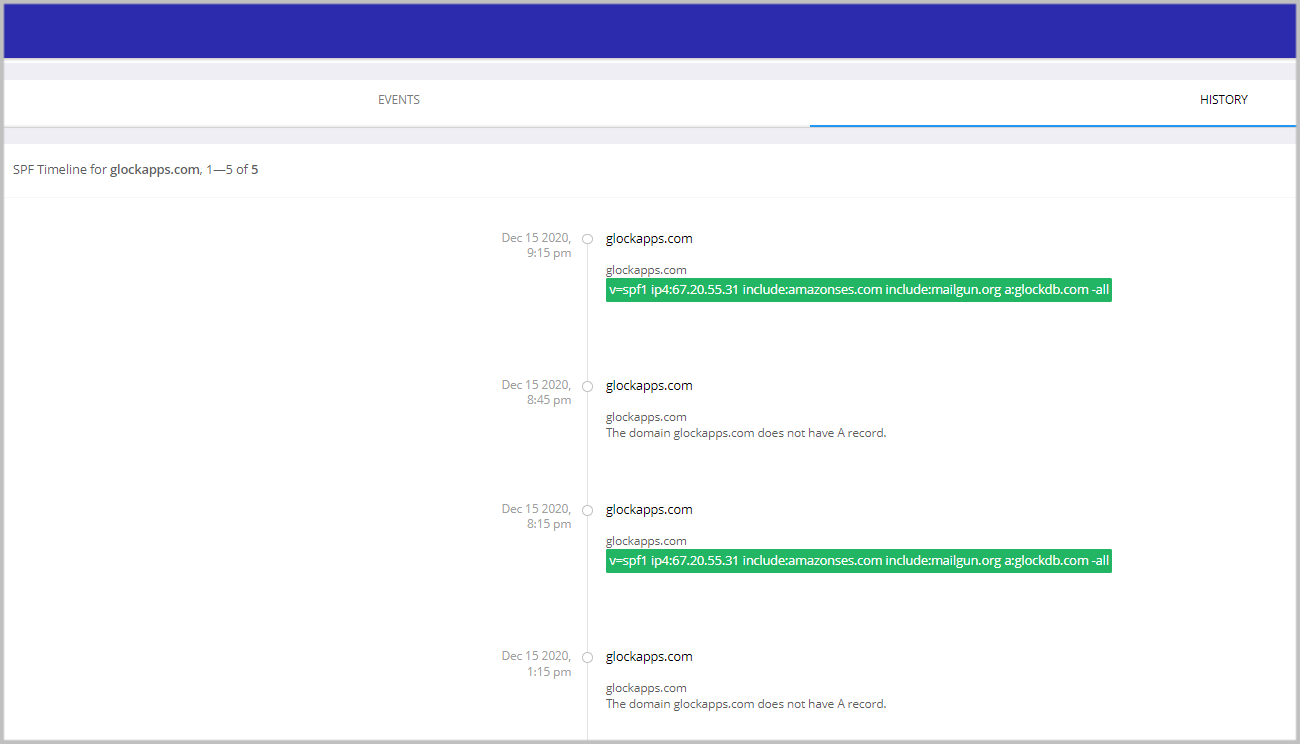Click the glockapps.com title of the 8:45 pm entry
The height and width of the screenshot is (744, 1300).
tap(649, 386)
